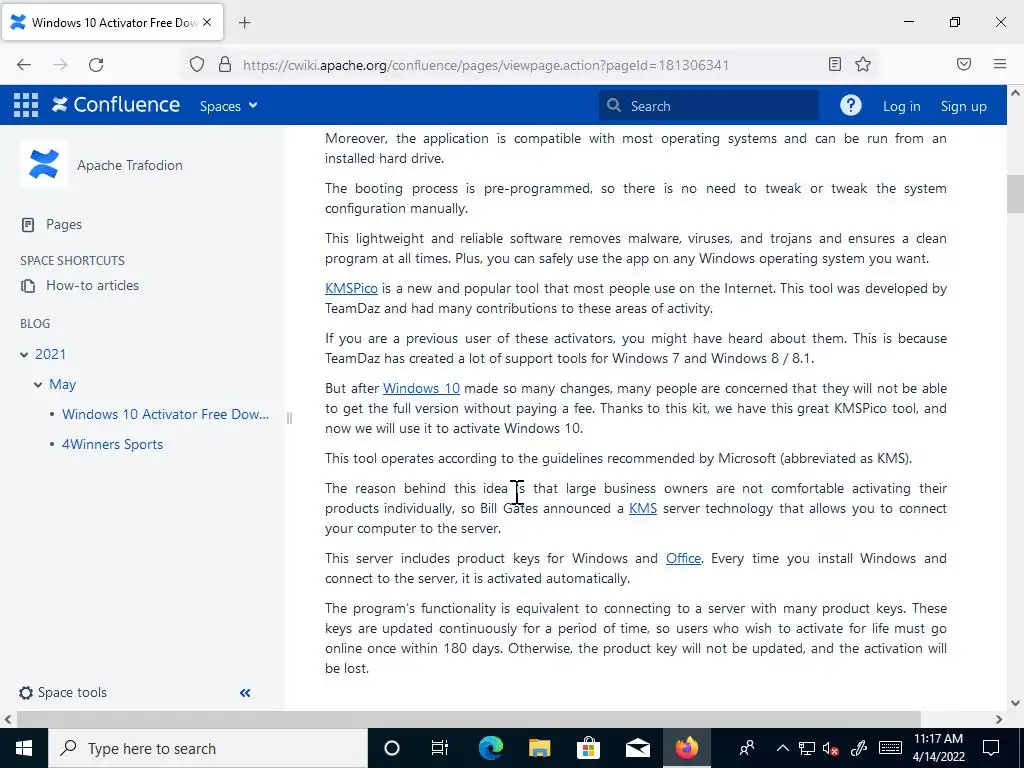1024x768 pixels.
Task: Open Microsoft Store from taskbar
Action: coord(588,748)
